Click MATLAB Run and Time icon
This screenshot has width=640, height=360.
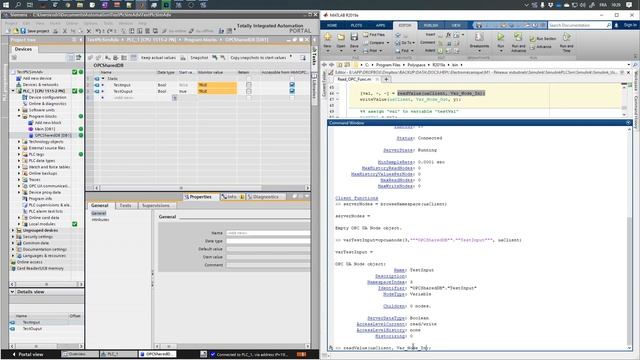click(x=567, y=38)
